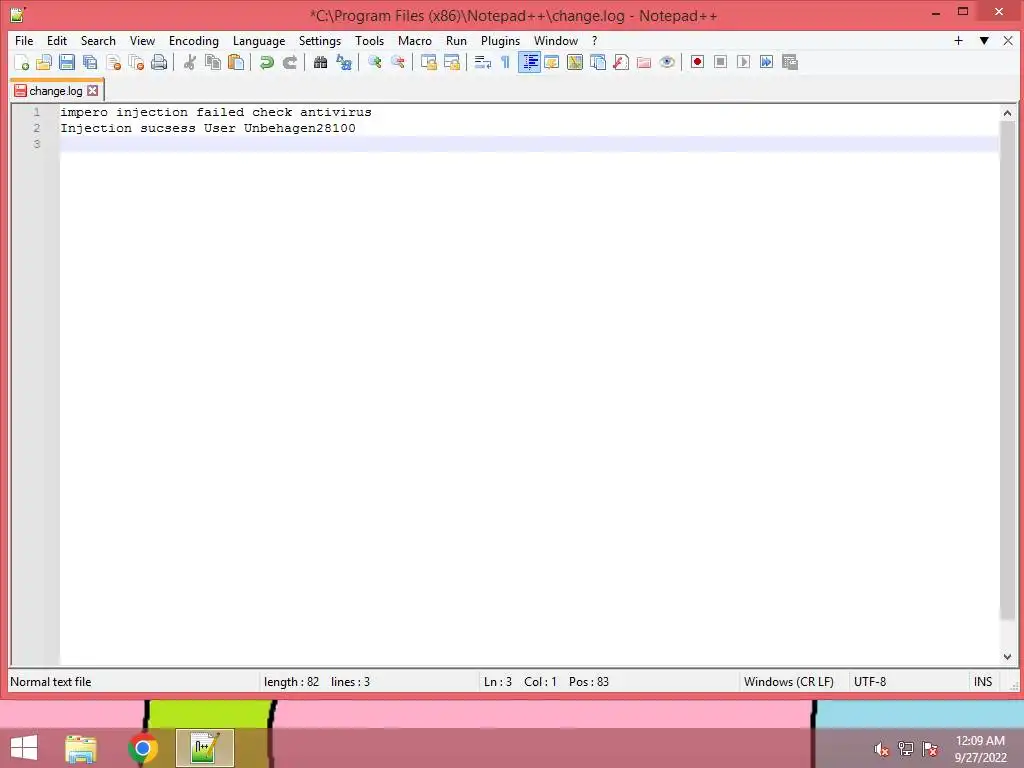Click the Close All toolbar icon
1024x768 pixels.
(x=136, y=62)
